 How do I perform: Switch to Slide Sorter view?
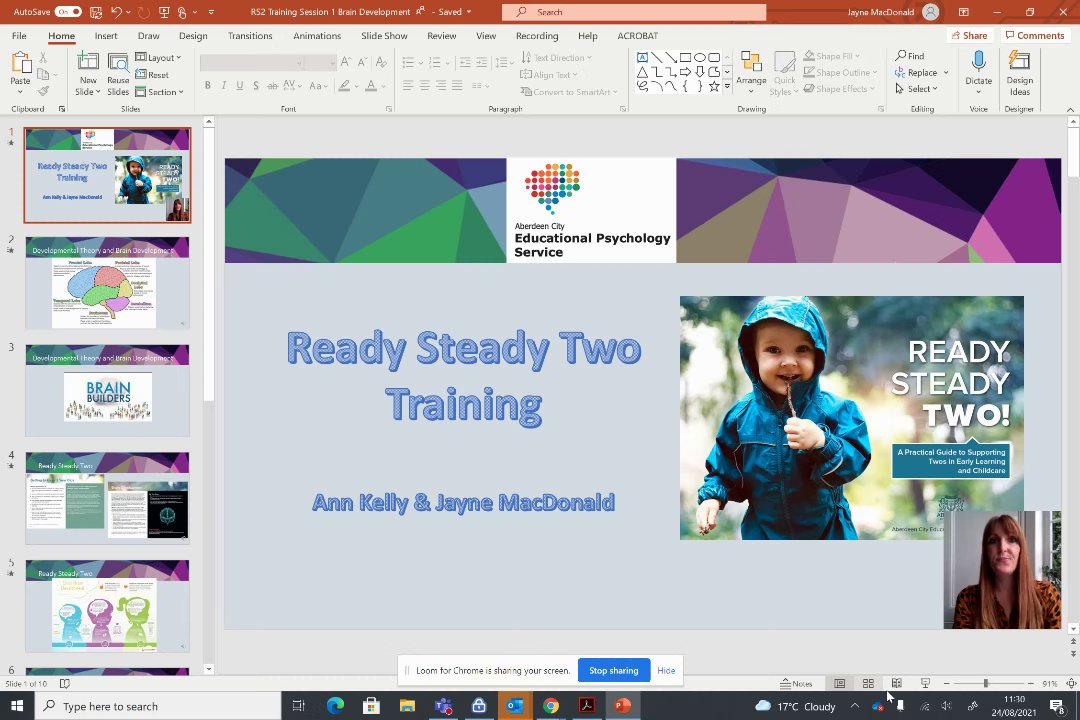(x=868, y=683)
